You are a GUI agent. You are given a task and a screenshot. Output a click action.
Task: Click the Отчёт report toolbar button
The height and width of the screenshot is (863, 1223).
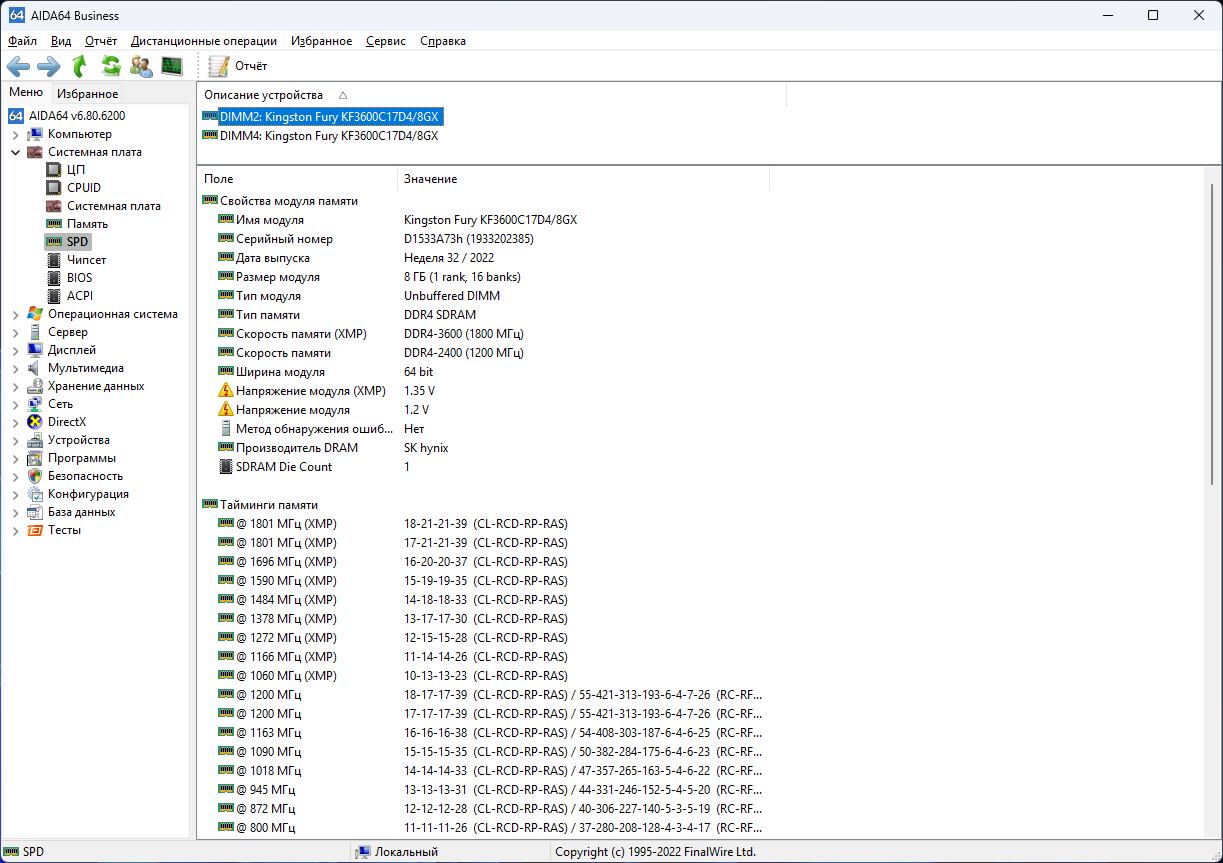(238, 66)
